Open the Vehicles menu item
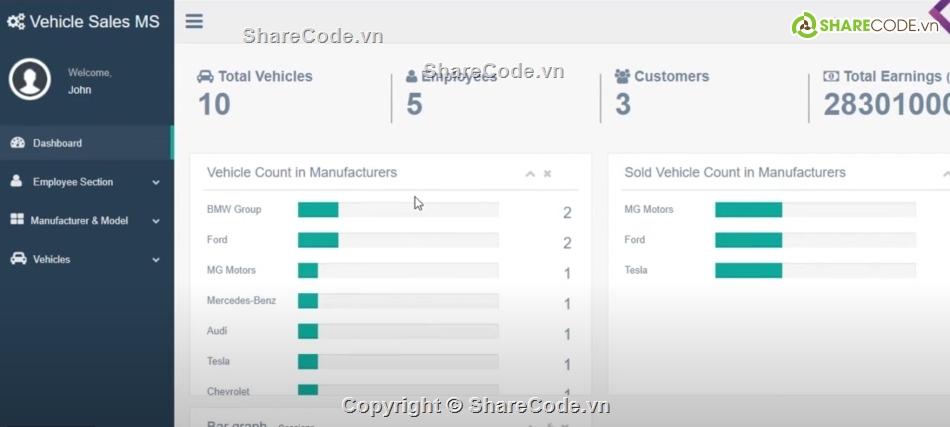The height and width of the screenshot is (427, 950). [87, 259]
